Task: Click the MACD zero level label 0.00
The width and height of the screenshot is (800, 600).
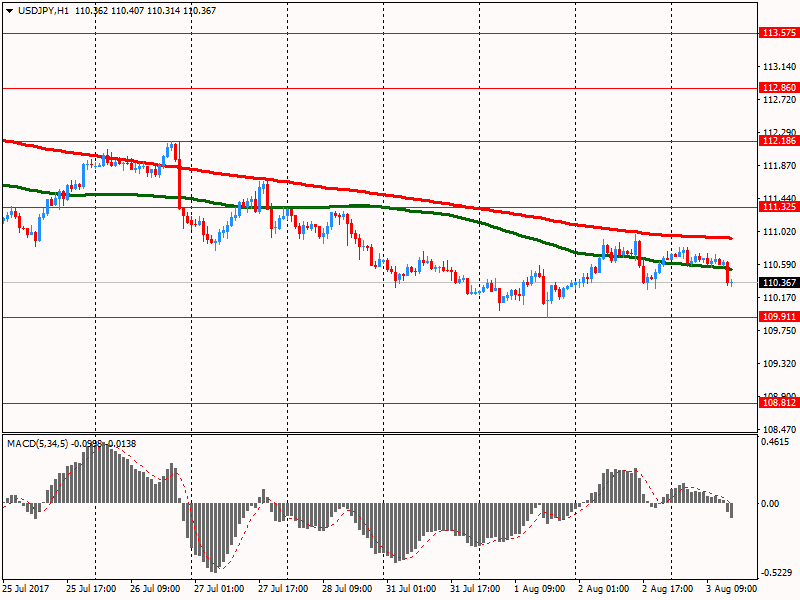Action: [770, 504]
